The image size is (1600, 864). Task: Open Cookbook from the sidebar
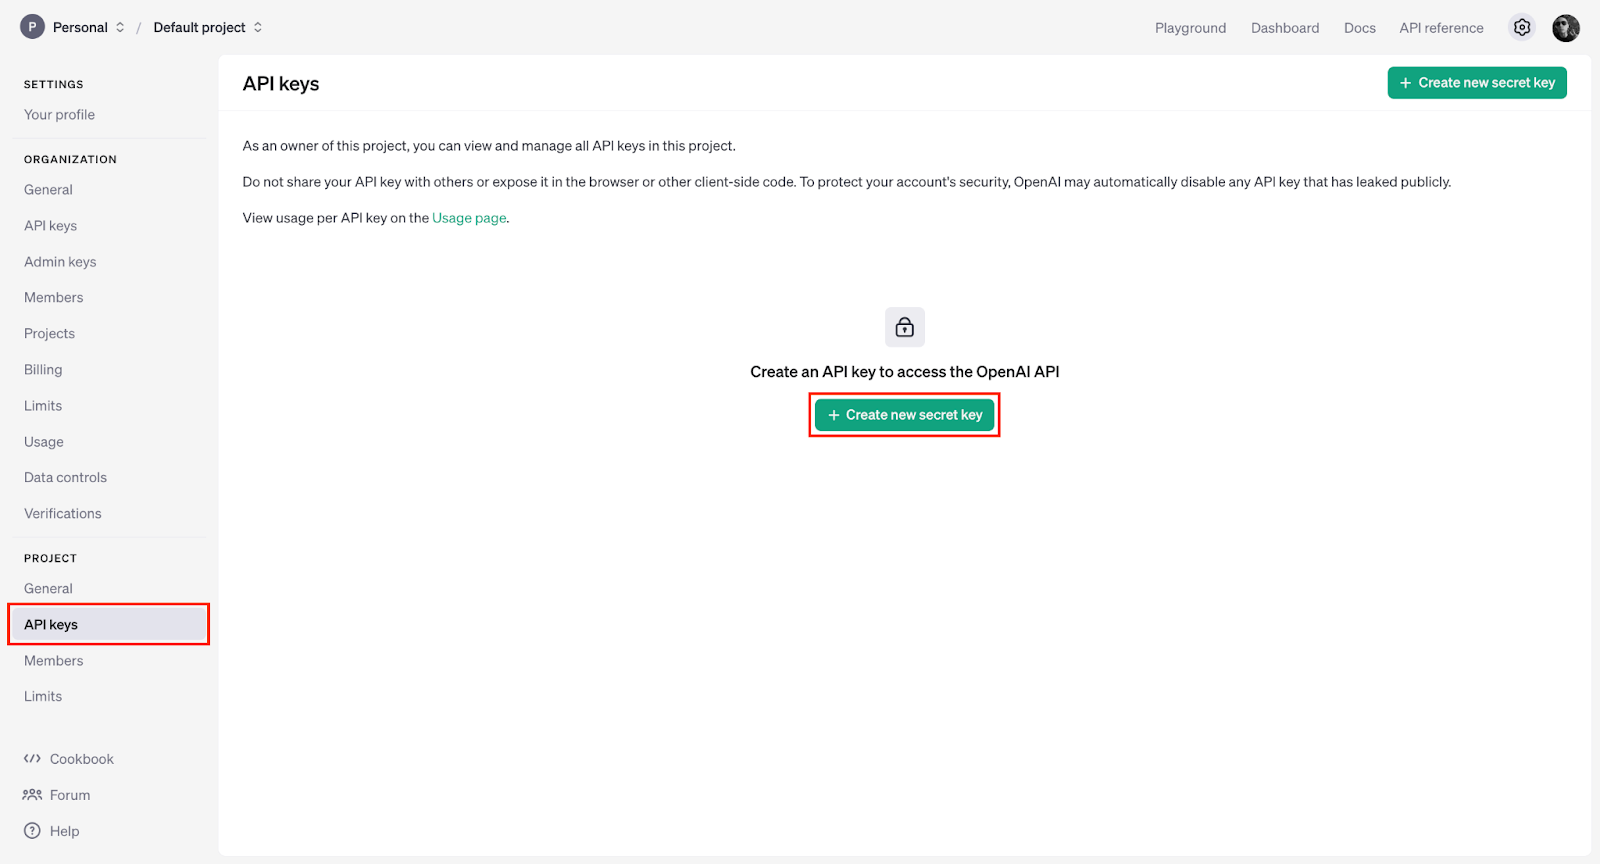tap(81, 759)
